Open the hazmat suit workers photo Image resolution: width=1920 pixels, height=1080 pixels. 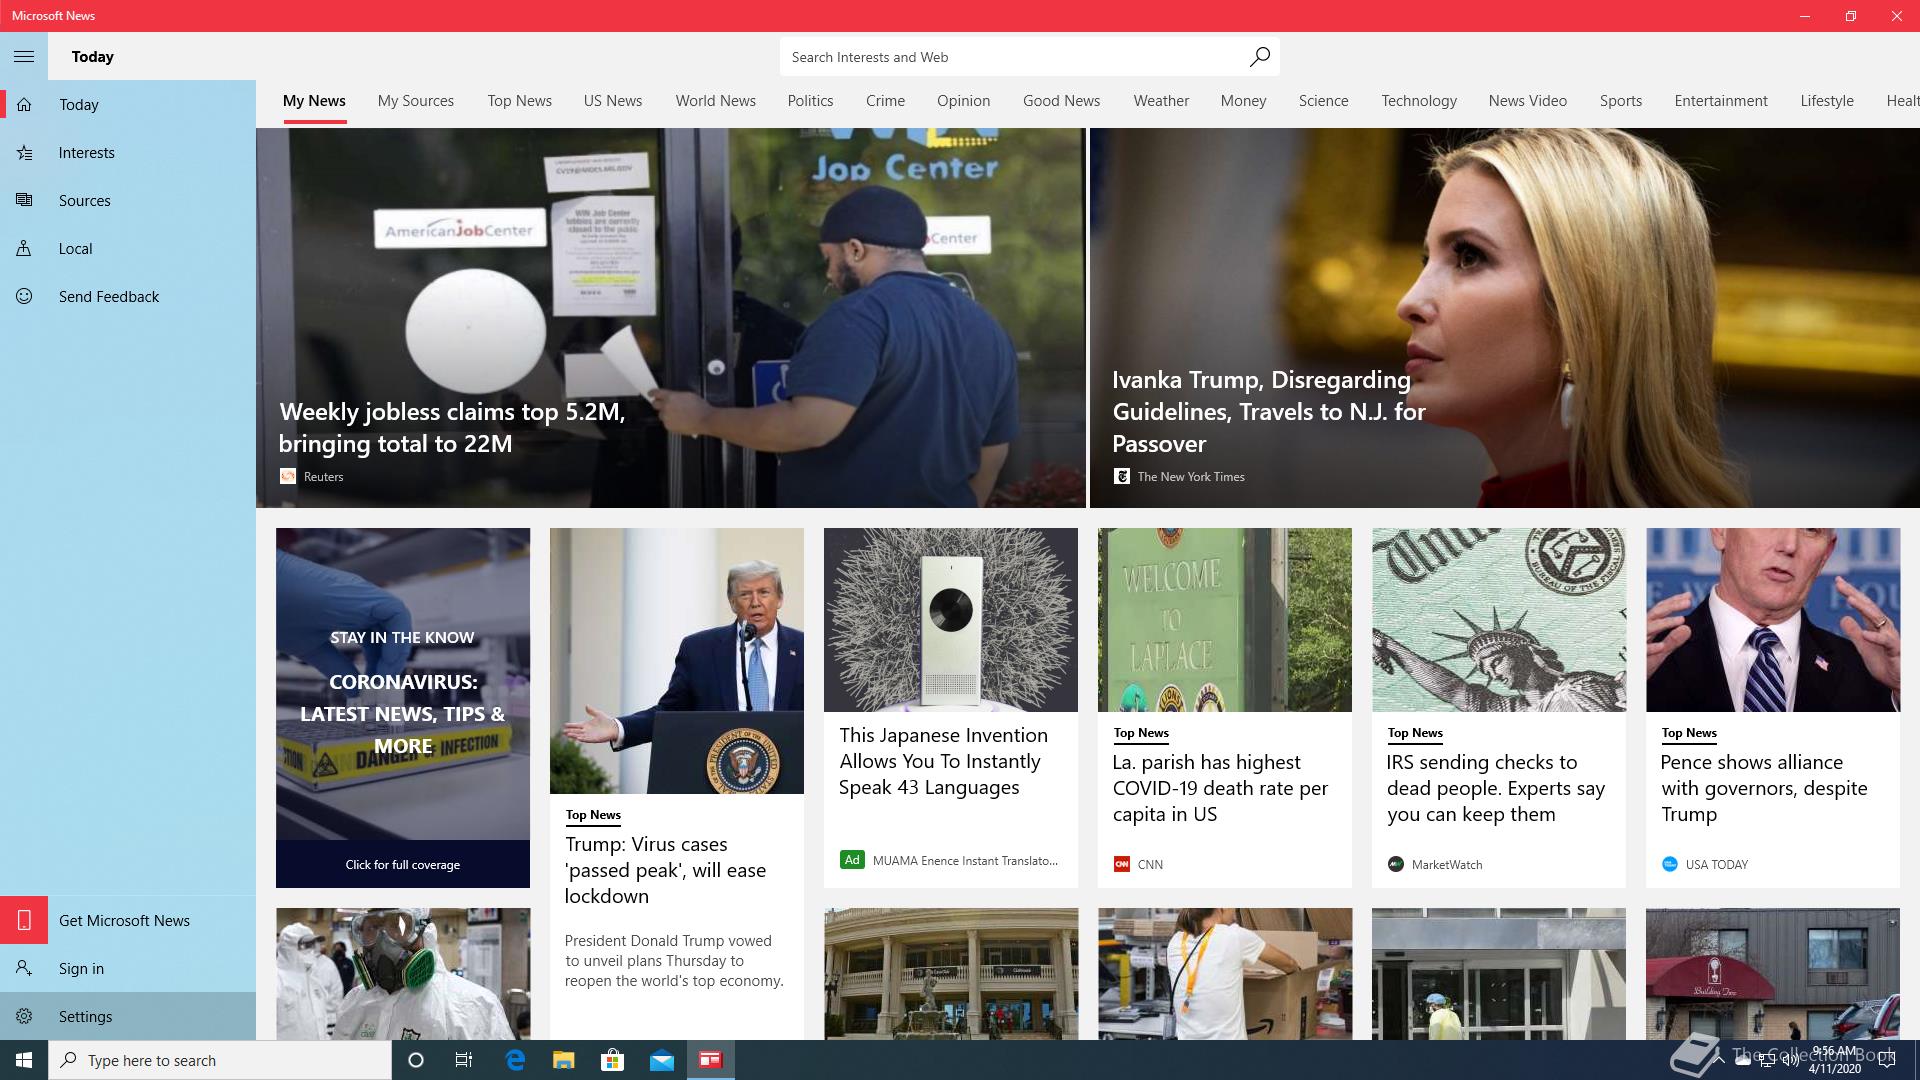pyautogui.click(x=403, y=974)
